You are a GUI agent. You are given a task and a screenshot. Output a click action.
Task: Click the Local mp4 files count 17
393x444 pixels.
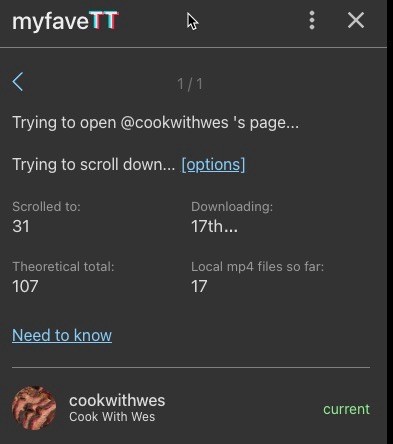tap(199, 286)
